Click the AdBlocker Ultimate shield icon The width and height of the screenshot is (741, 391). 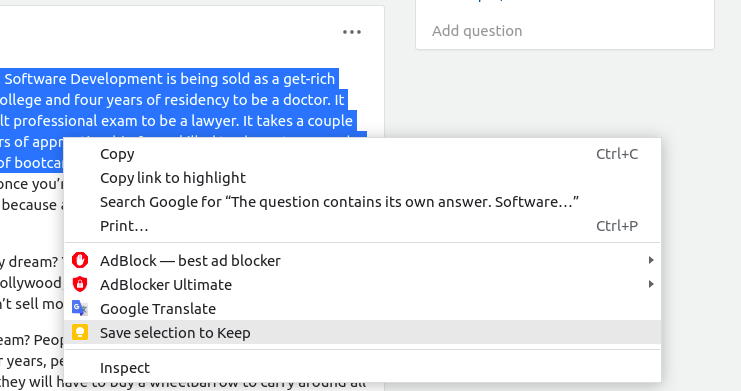tap(80, 284)
